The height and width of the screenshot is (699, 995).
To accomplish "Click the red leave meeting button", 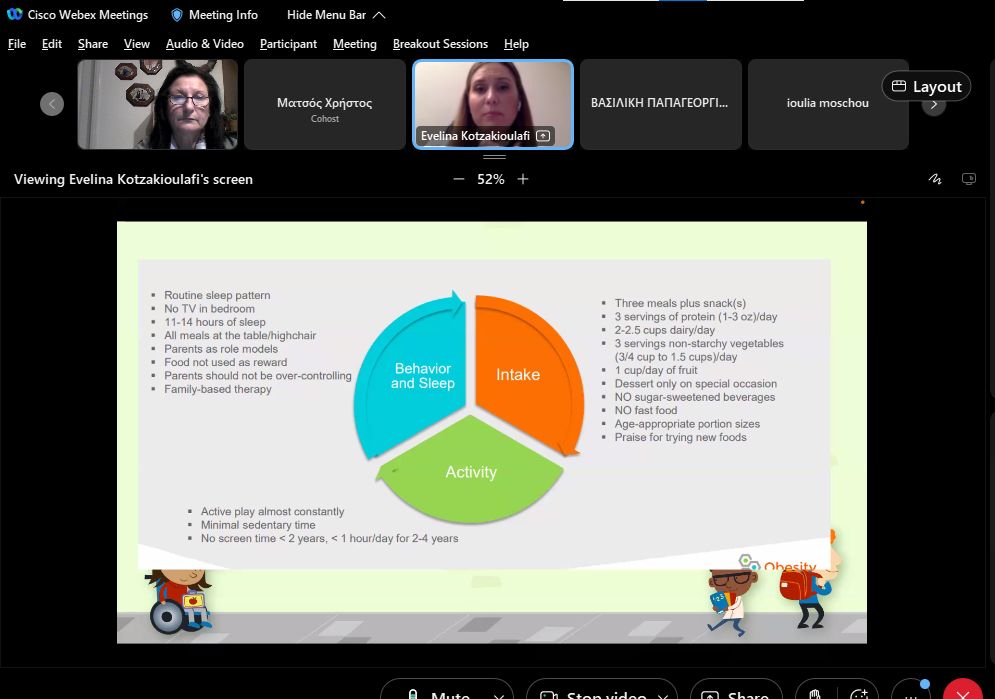I will coord(963,692).
